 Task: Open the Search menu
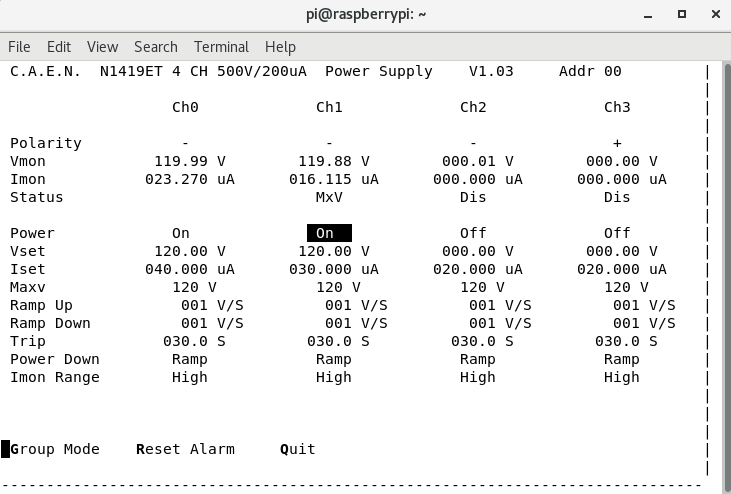click(x=156, y=47)
